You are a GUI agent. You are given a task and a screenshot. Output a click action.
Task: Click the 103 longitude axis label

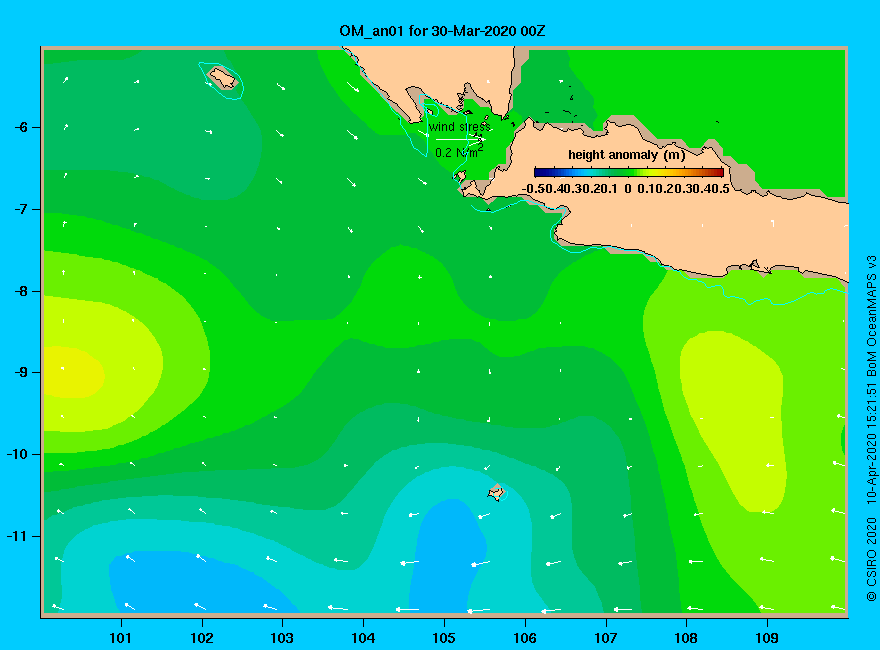coord(282,638)
